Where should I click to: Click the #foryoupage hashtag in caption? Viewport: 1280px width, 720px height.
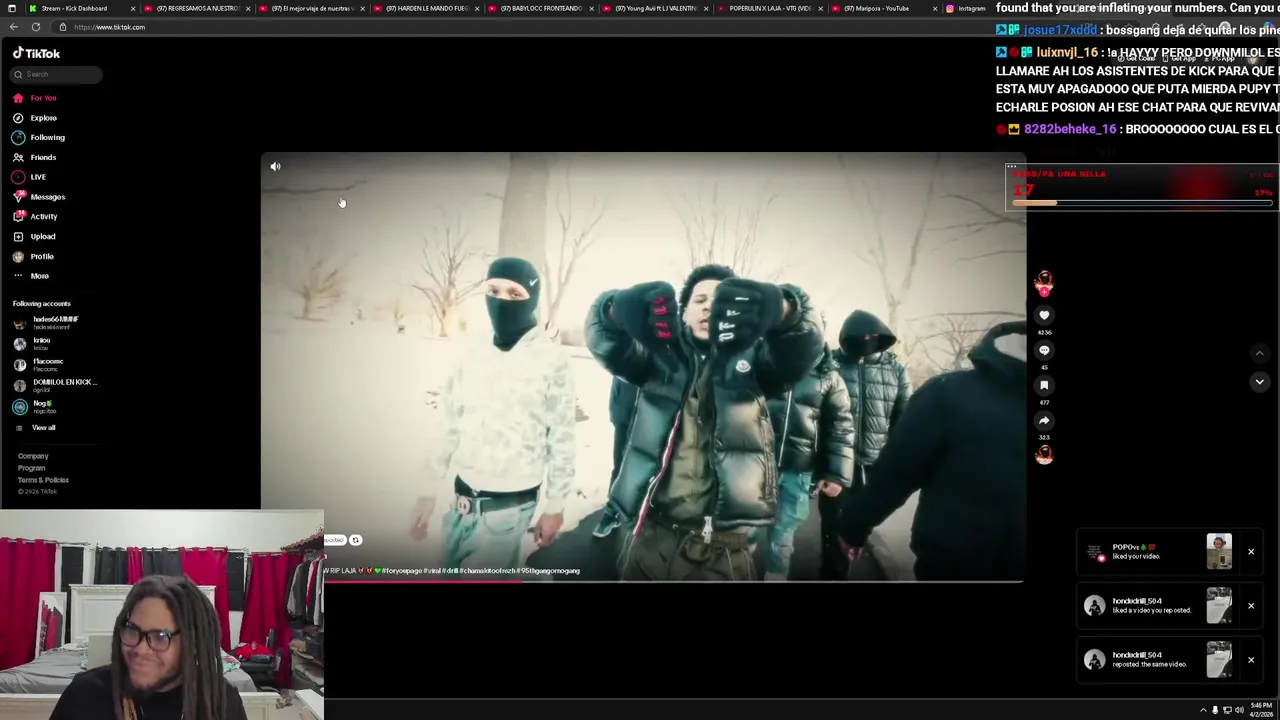402,571
